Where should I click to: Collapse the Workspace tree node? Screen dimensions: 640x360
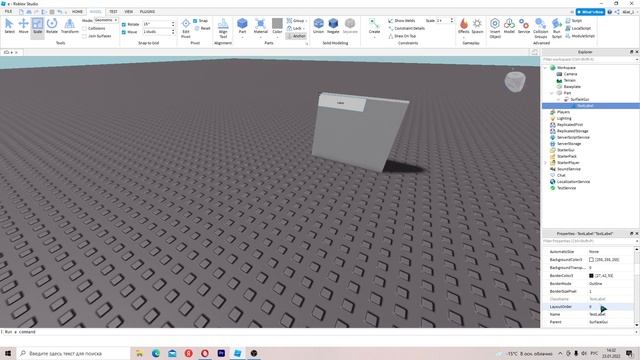click(545, 67)
